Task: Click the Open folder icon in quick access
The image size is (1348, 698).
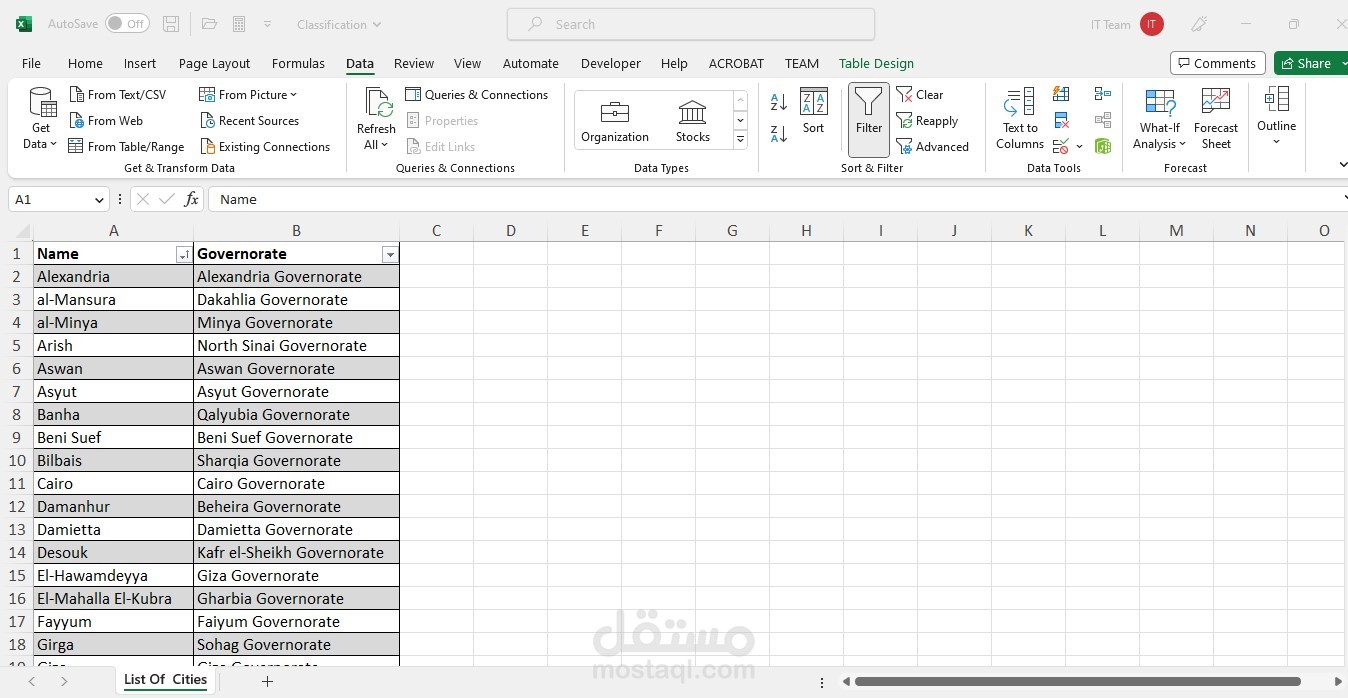Action: pos(209,24)
